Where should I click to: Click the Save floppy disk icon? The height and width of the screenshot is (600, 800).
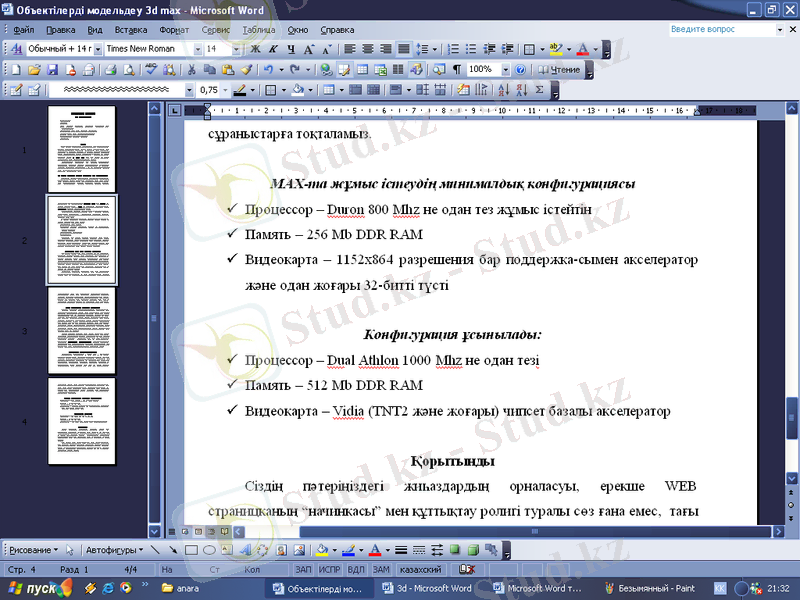(53, 70)
